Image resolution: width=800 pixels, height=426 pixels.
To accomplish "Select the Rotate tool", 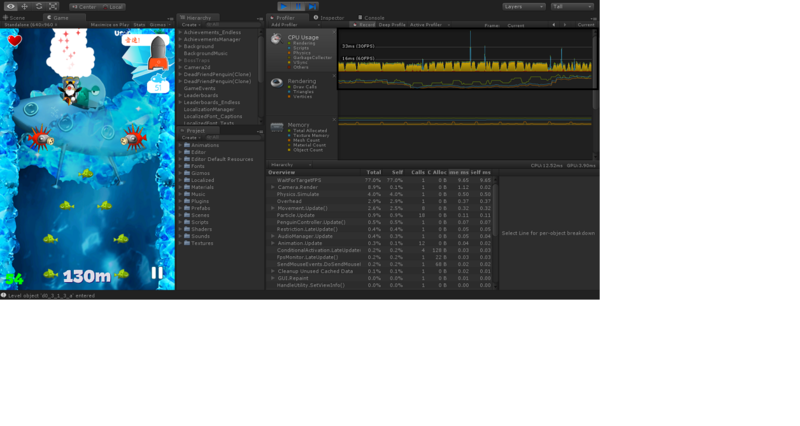I will (x=39, y=7).
